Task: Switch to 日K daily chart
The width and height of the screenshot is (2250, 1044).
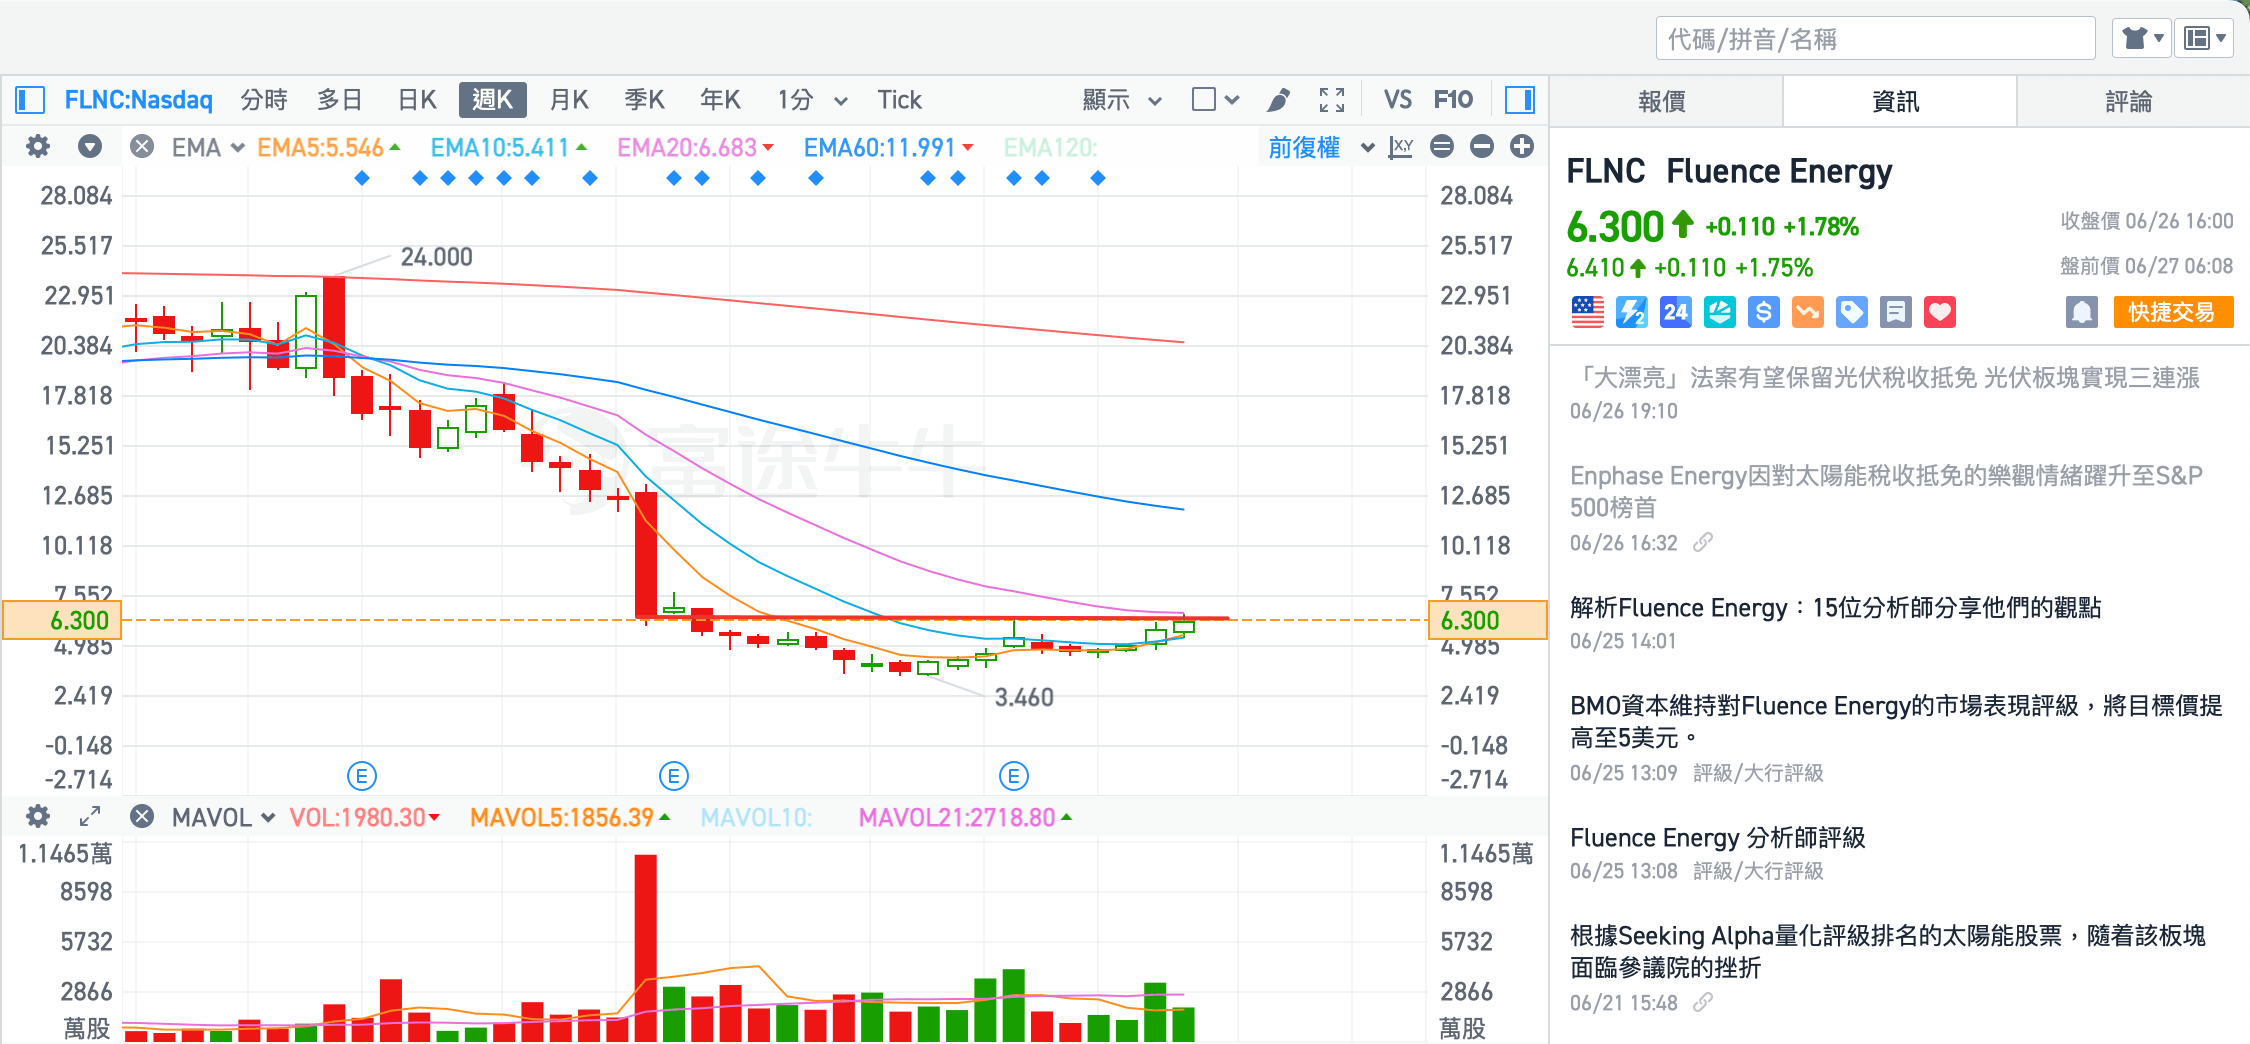Action: point(417,100)
